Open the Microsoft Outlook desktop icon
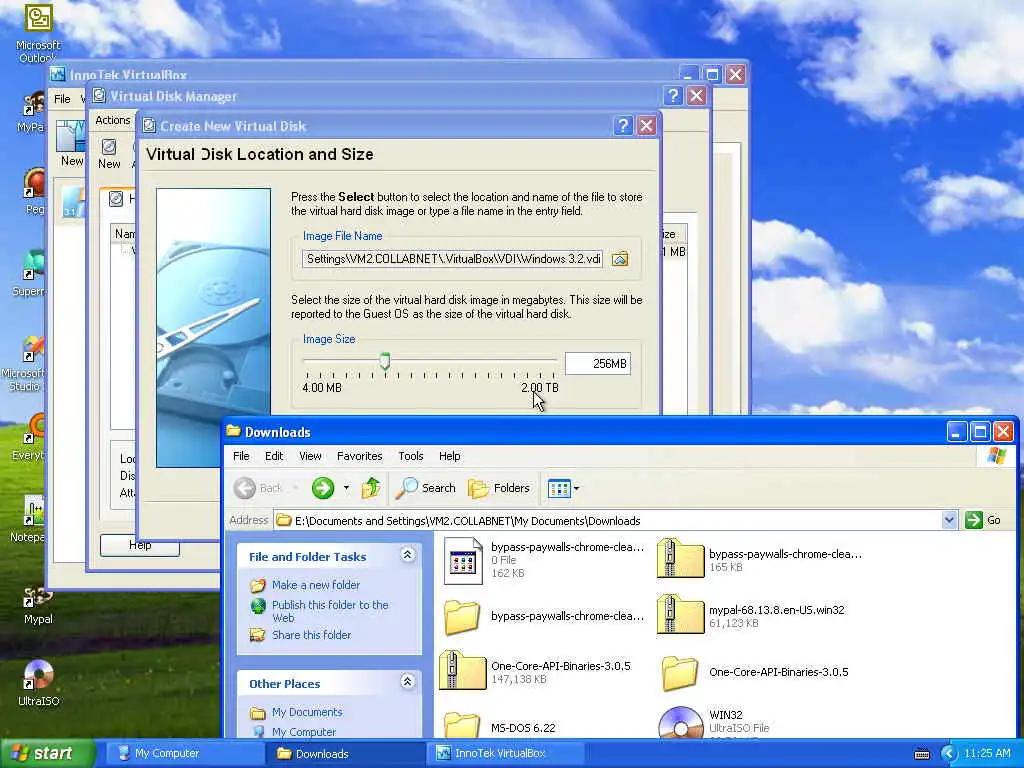 pyautogui.click(x=38, y=33)
